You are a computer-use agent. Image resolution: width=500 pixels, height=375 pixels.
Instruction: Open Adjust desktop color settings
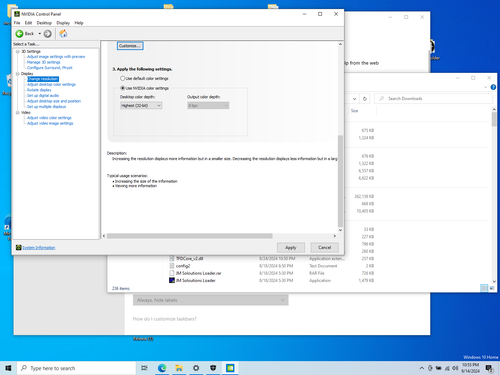51,85
